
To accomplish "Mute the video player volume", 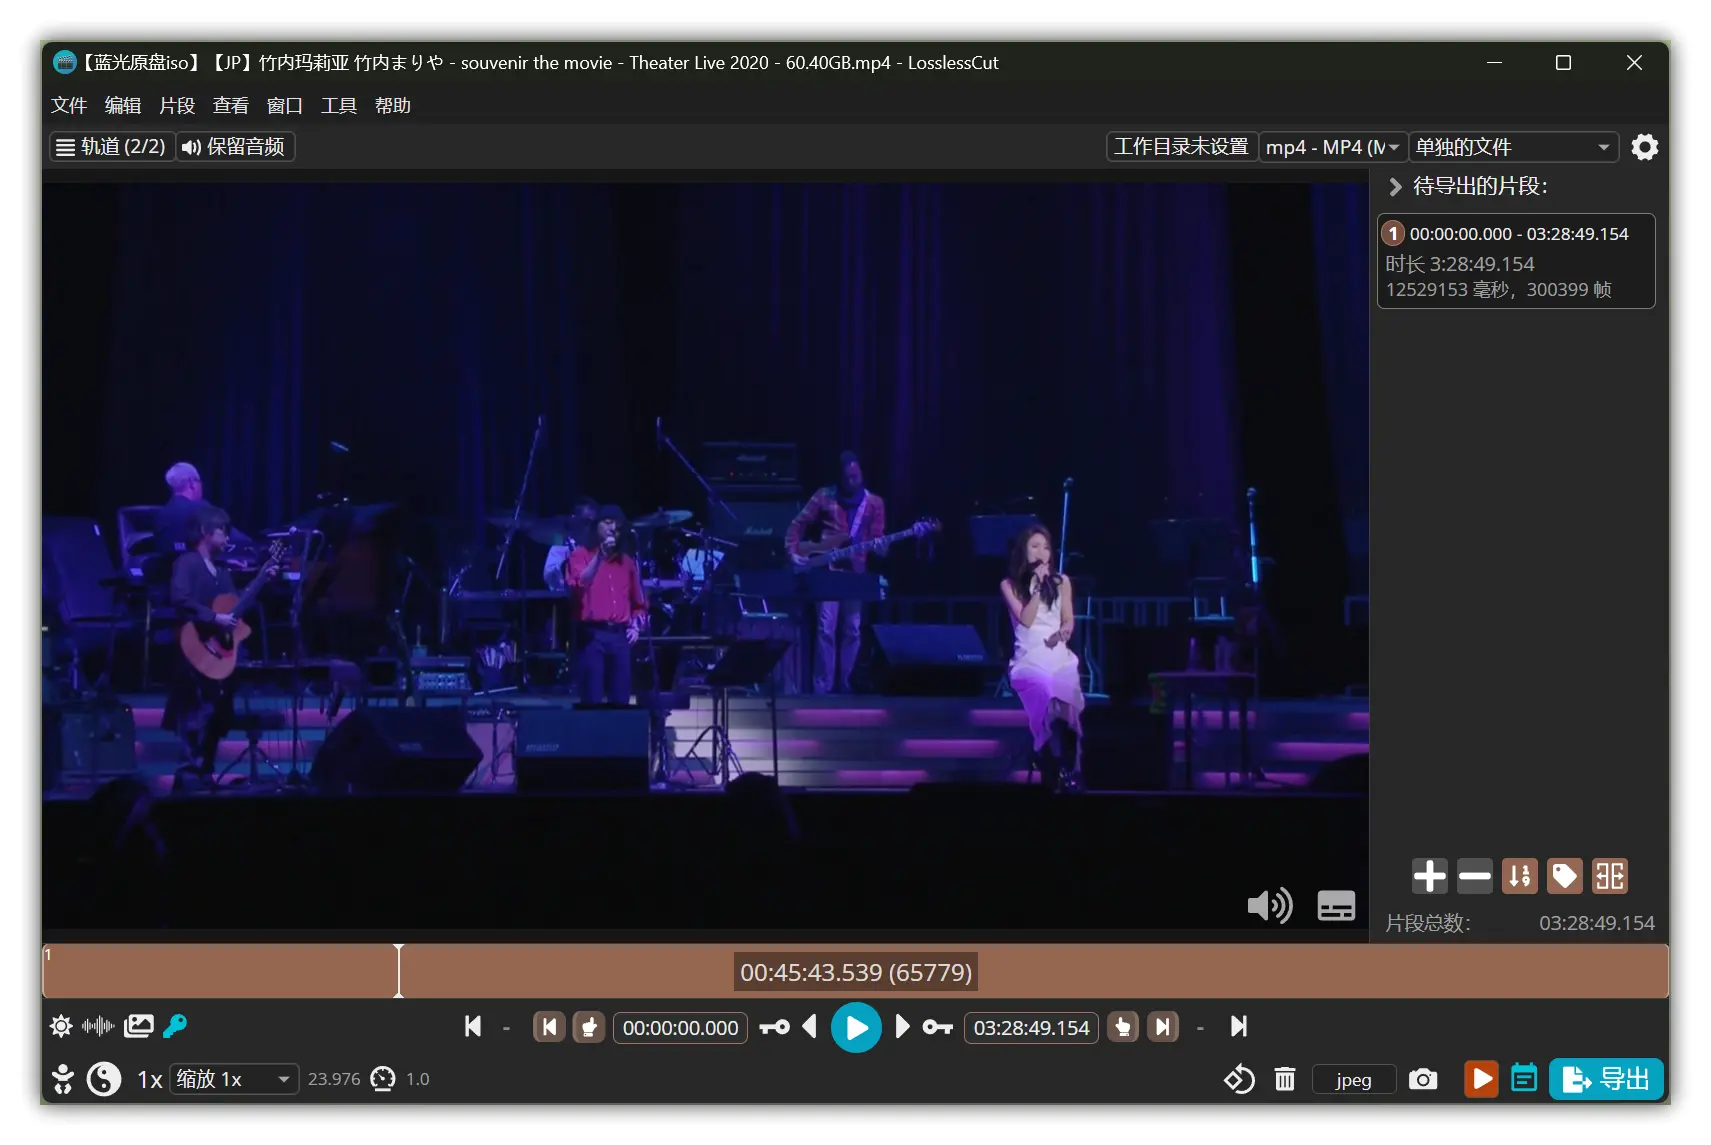I will click(x=1269, y=906).
